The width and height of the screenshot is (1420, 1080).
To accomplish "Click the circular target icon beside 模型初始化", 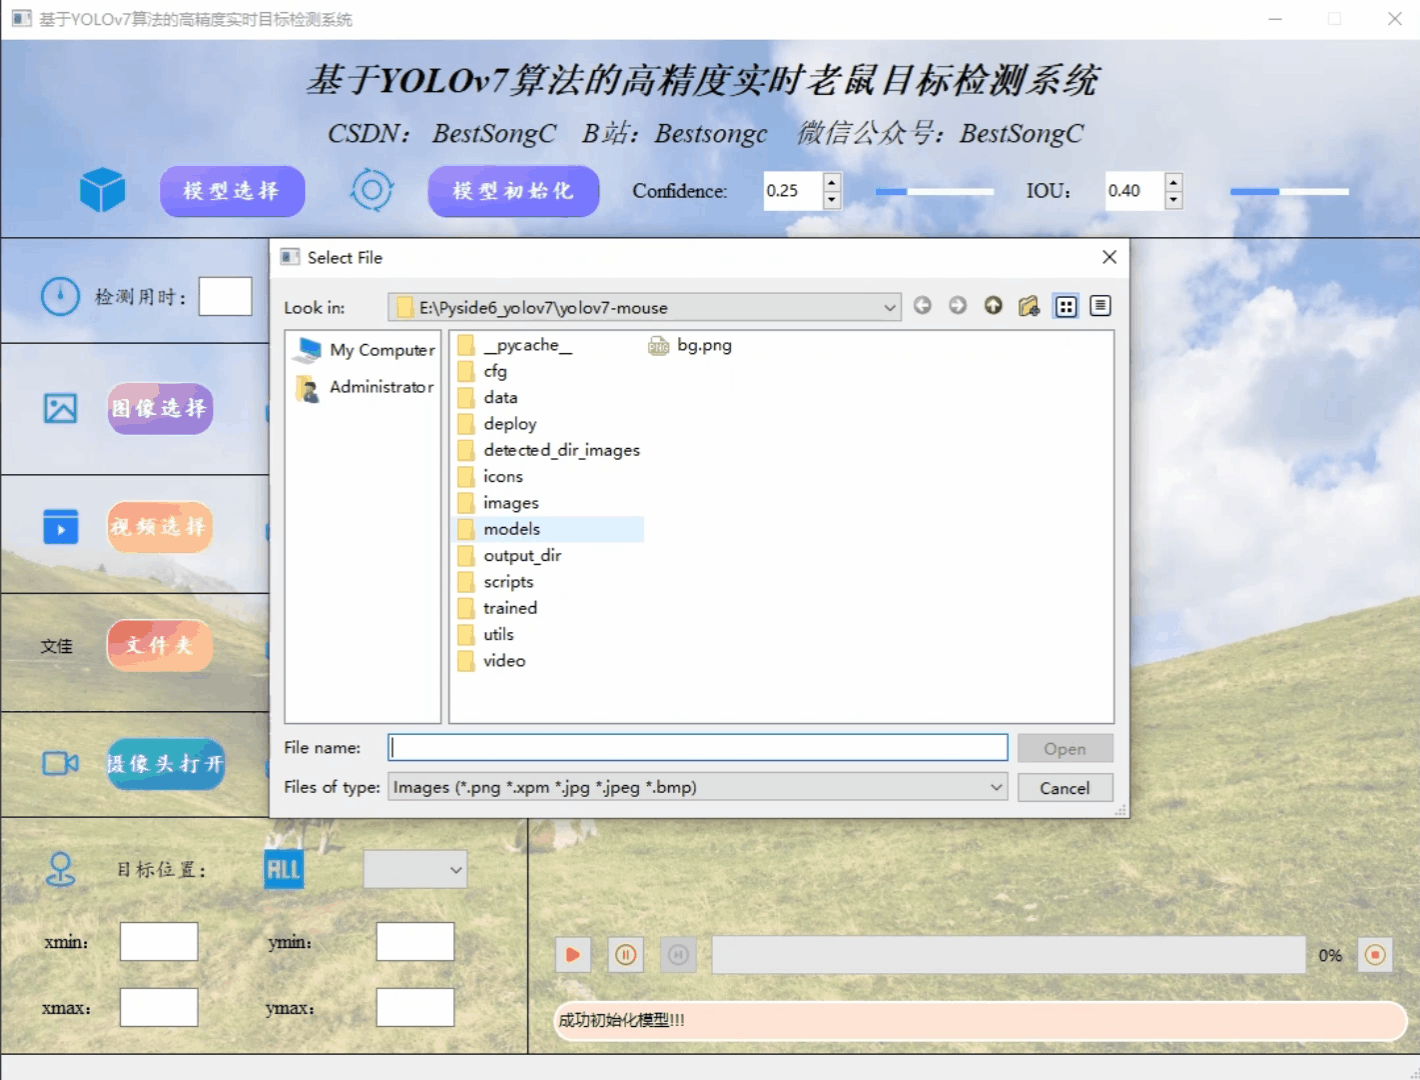I will (x=371, y=190).
